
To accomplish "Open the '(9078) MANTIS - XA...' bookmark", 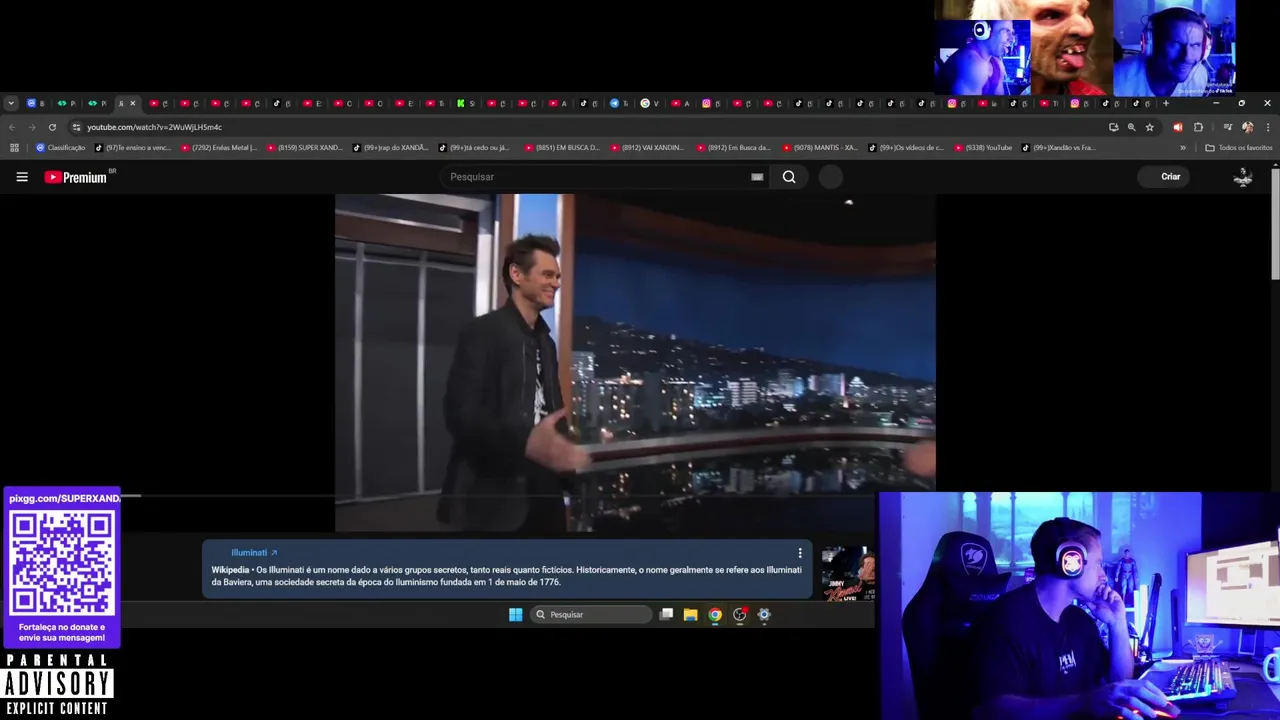I will click(x=820, y=148).
